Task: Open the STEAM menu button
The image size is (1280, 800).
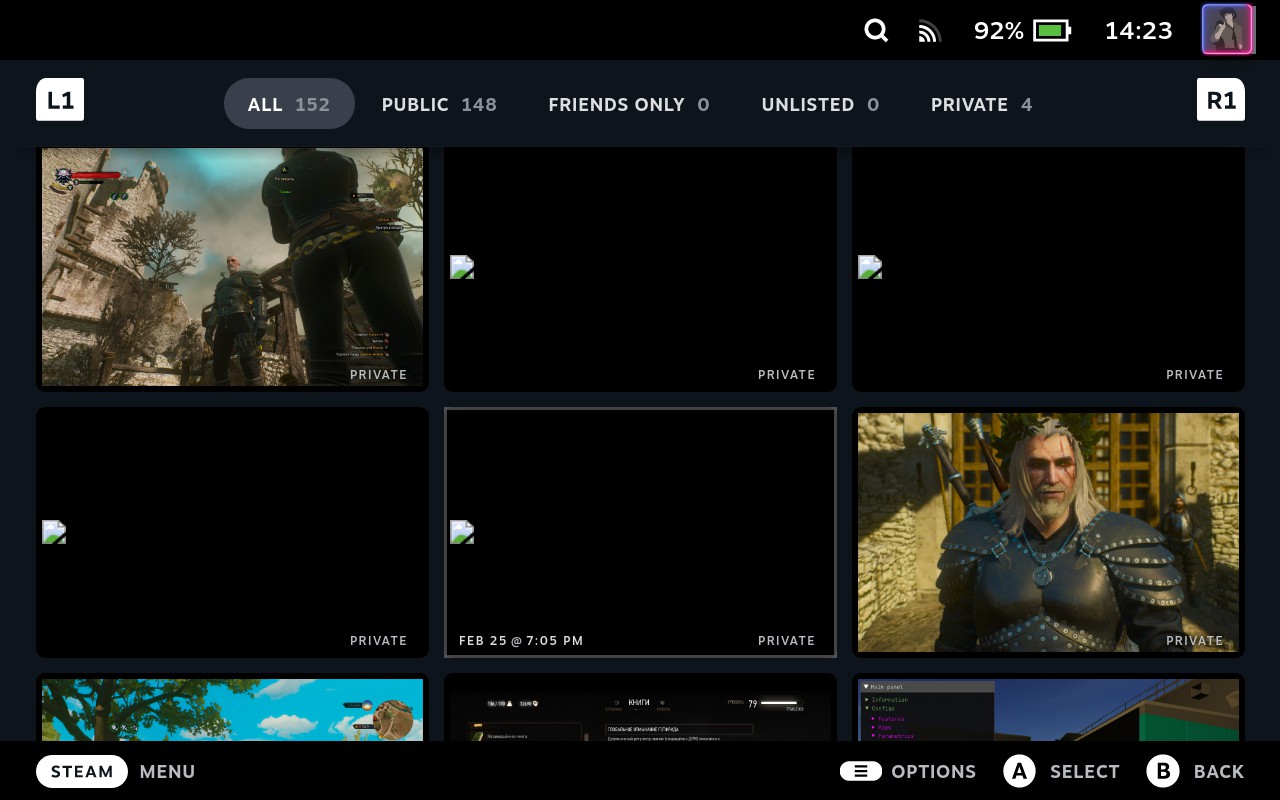Action: tap(82, 771)
